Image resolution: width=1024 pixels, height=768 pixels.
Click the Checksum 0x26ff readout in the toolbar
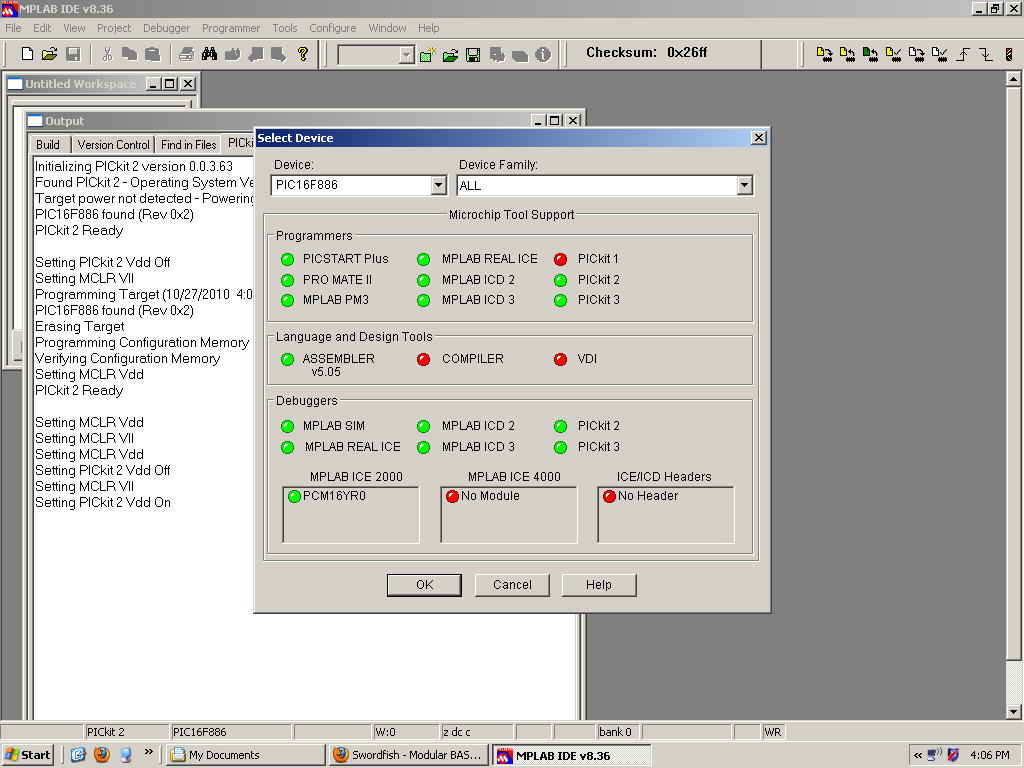pyautogui.click(x=647, y=52)
